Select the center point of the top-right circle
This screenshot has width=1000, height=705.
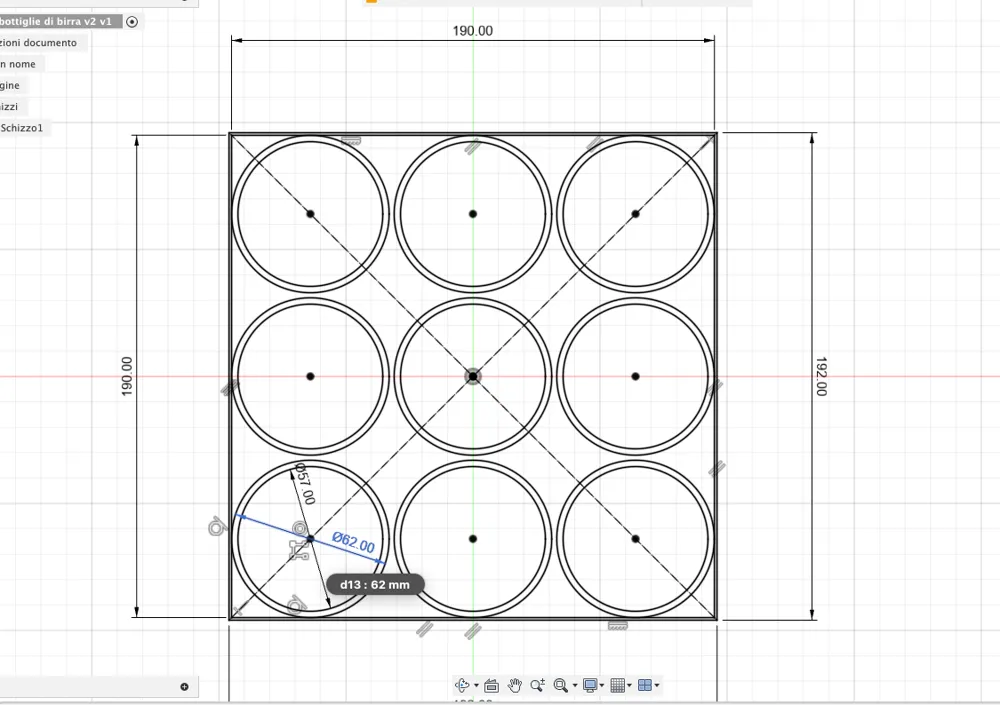tap(635, 214)
